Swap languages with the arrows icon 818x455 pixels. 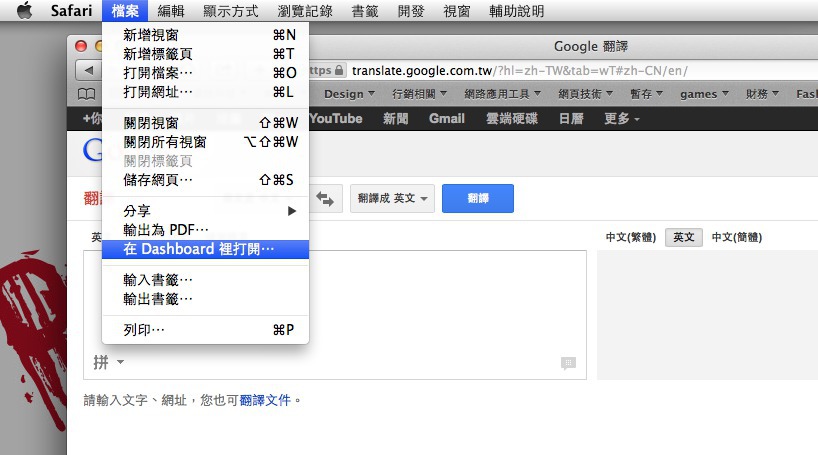[x=325, y=198]
